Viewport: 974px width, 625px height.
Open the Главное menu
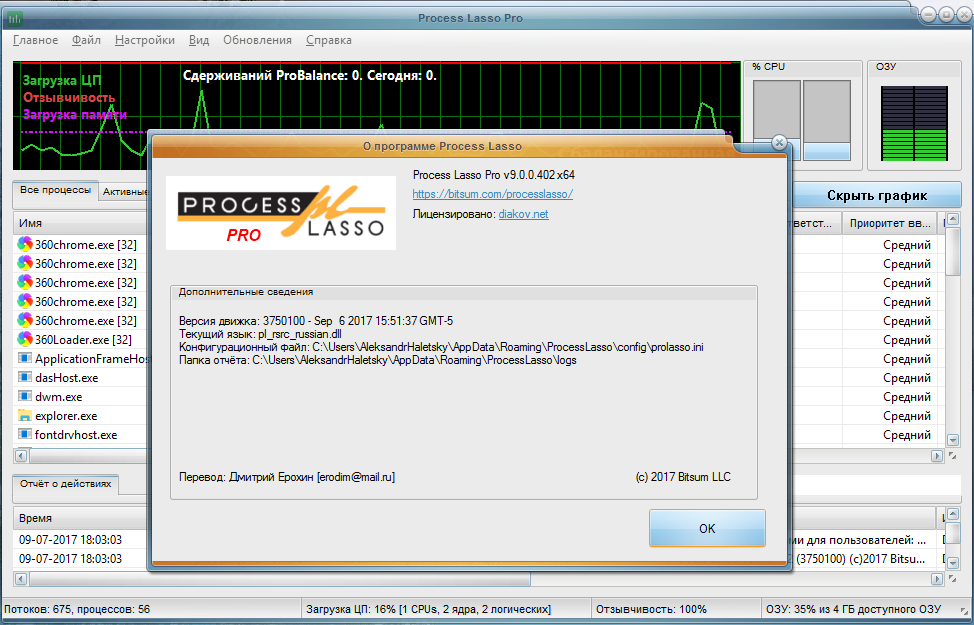(x=35, y=40)
